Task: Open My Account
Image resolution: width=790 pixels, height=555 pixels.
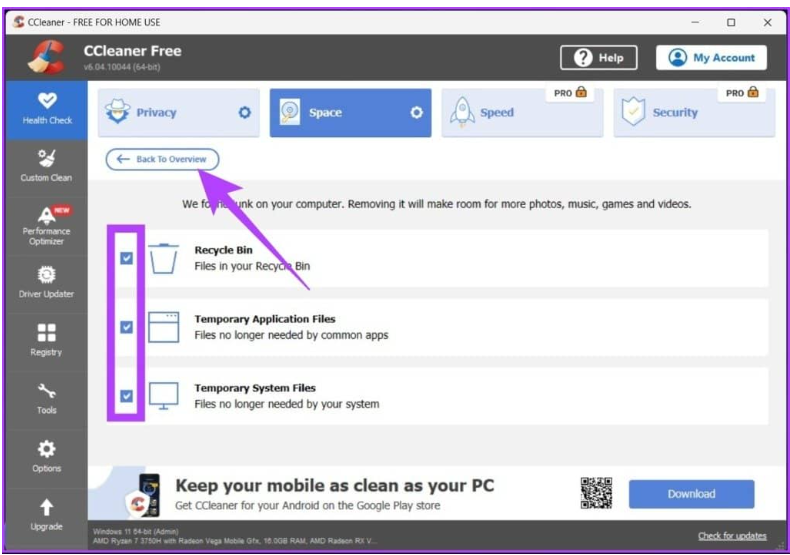Action: click(x=711, y=58)
